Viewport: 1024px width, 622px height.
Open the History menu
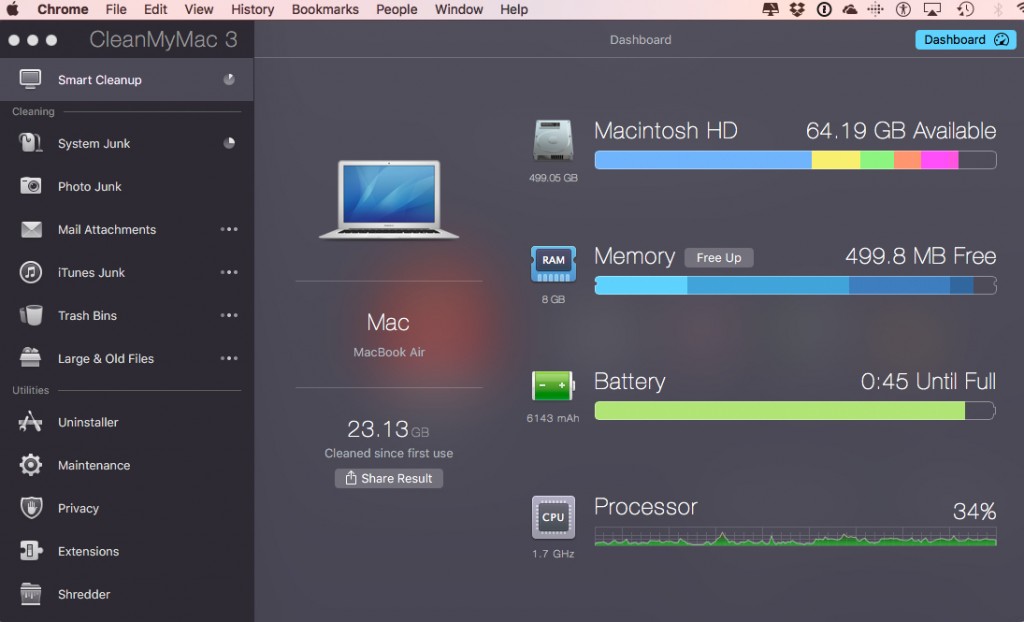point(252,9)
